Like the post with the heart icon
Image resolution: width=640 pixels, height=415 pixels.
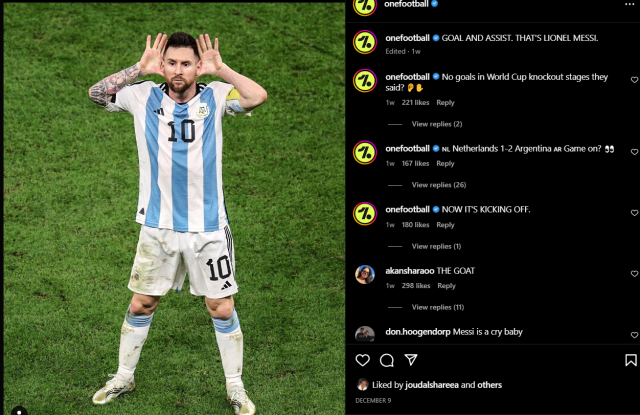pos(362,360)
